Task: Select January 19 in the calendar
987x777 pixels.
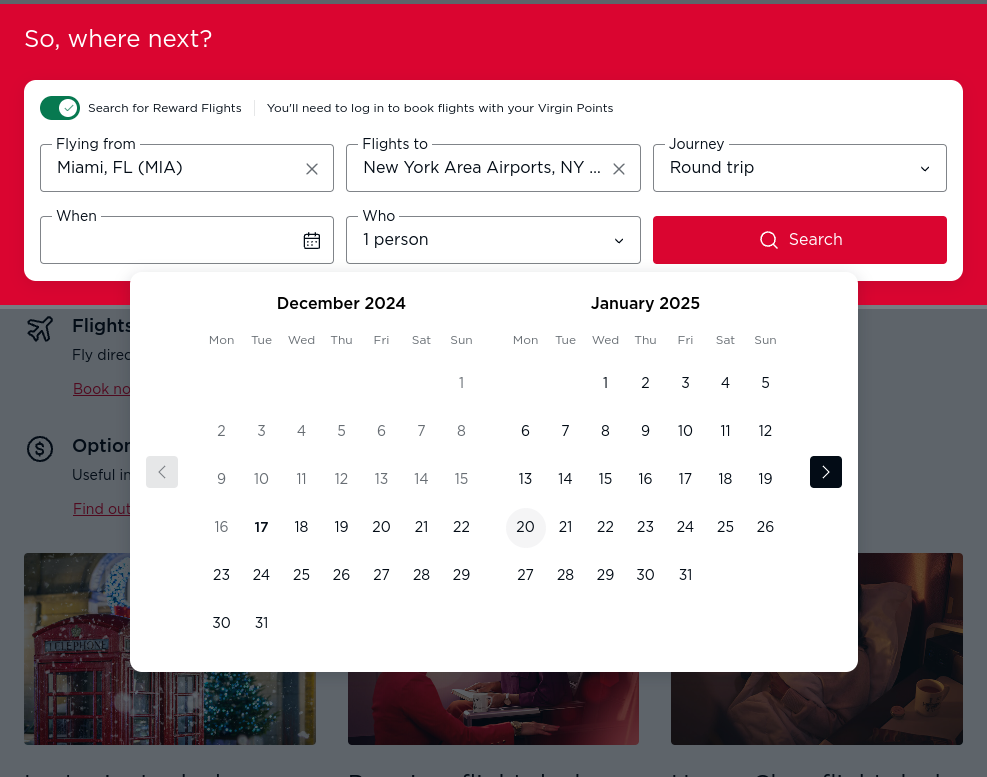Action: pos(765,479)
